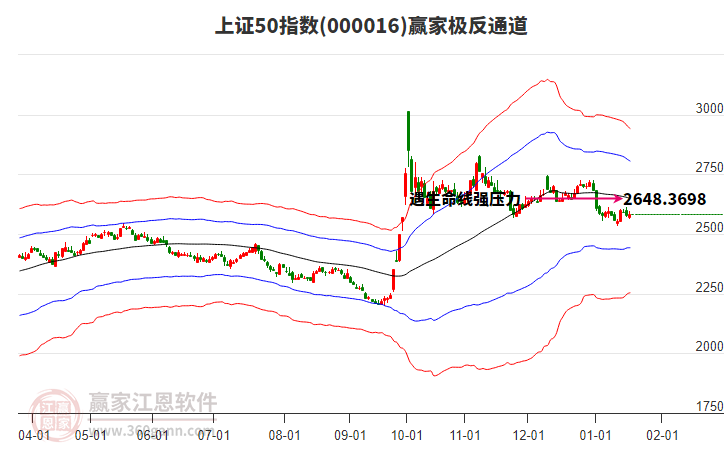
Task: Click the 遇生命线强压力 annotation text
Action: pos(465,200)
